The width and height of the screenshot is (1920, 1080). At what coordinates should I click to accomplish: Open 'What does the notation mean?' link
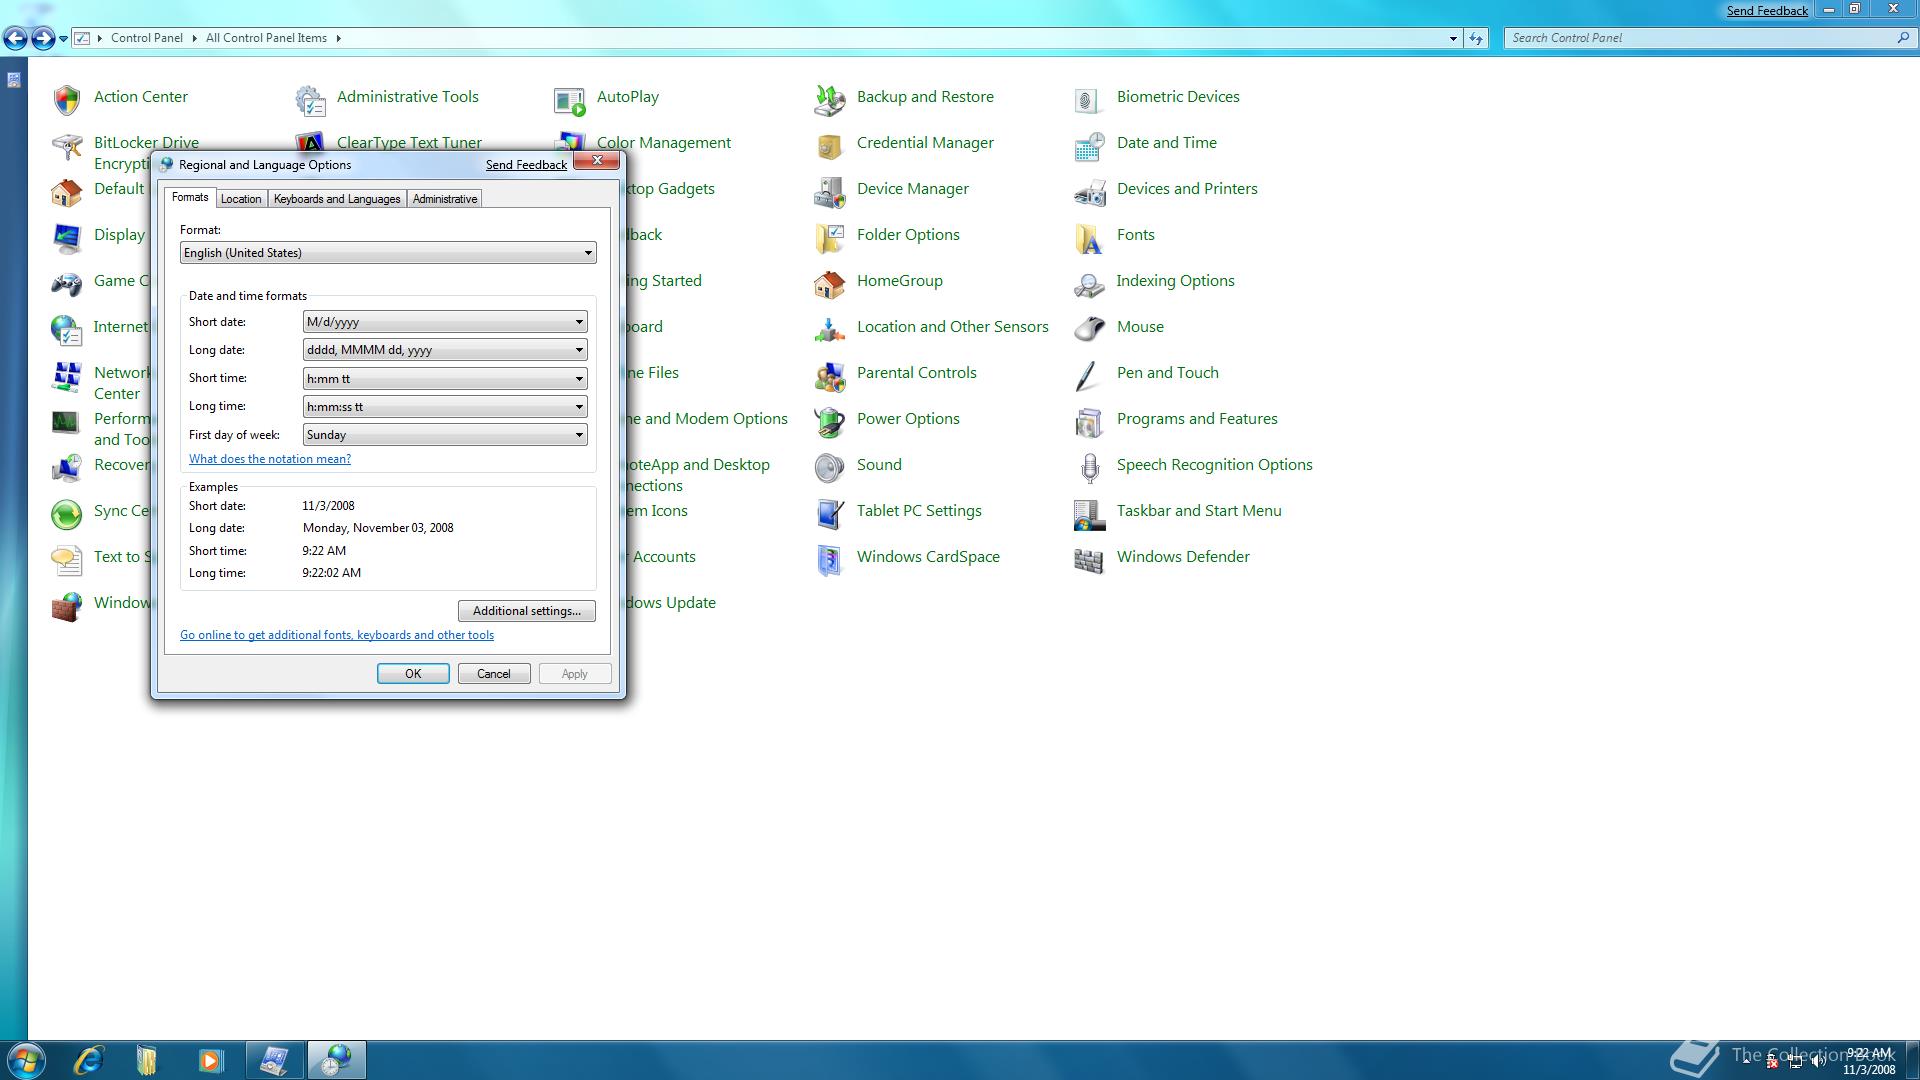pos(270,459)
